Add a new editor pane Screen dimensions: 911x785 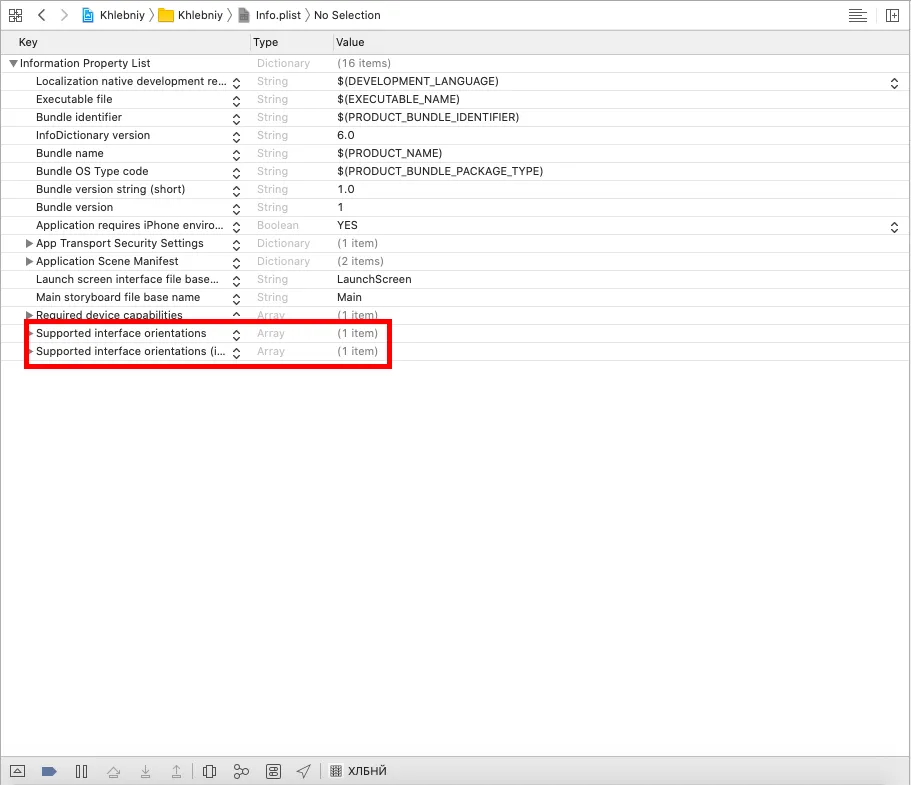point(892,16)
